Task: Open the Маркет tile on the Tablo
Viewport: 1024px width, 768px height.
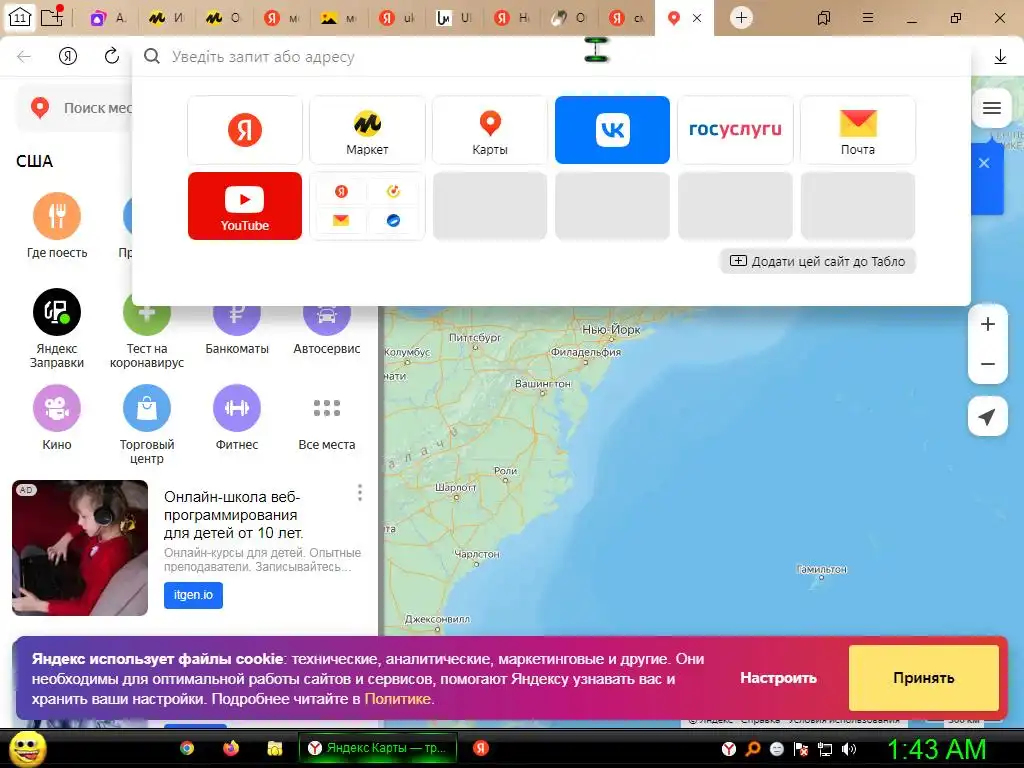Action: click(x=367, y=130)
